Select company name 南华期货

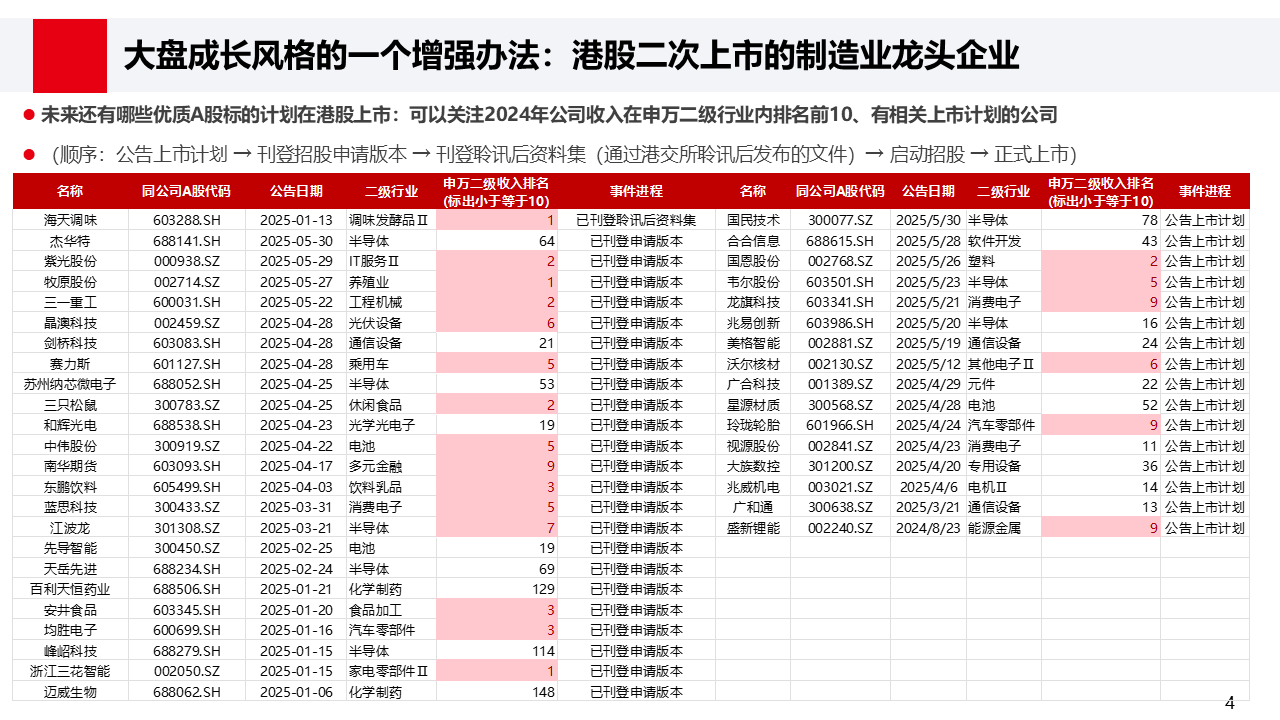tap(71, 466)
